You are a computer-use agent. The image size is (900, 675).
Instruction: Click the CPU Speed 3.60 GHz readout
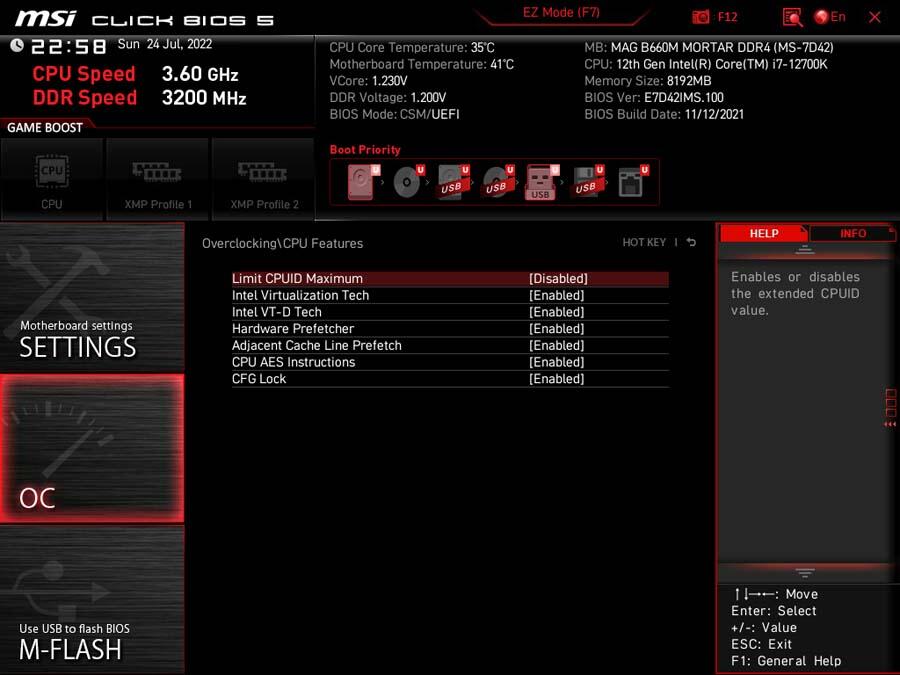click(x=135, y=74)
